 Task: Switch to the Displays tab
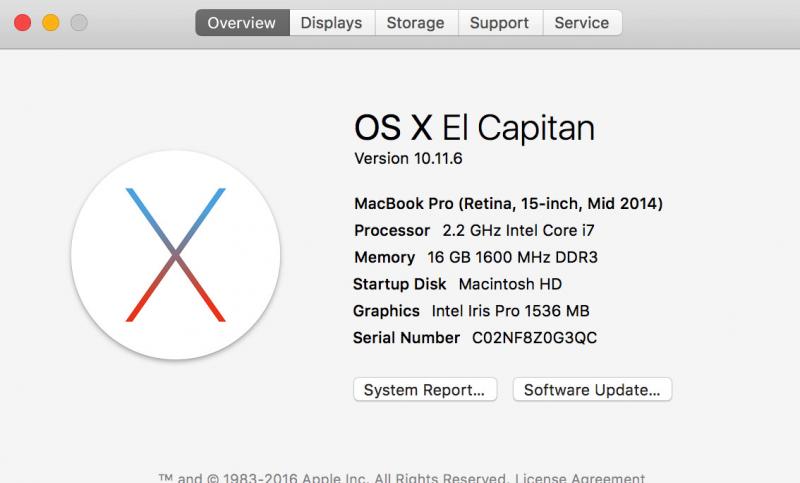click(x=331, y=23)
